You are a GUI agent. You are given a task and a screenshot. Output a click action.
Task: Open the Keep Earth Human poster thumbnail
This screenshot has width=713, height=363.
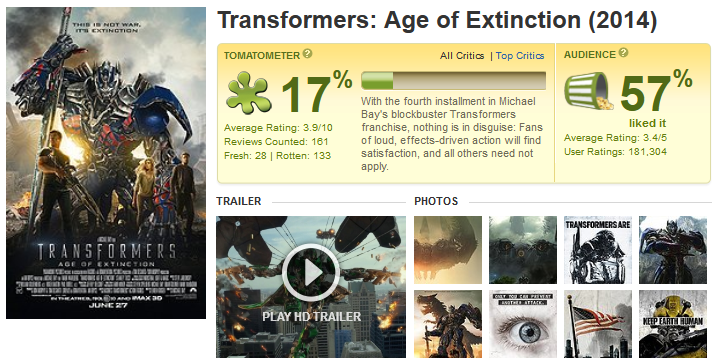pyautogui.click(x=673, y=324)
